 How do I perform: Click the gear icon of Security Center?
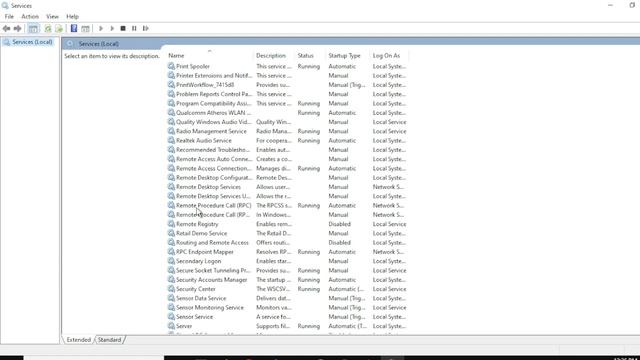pos(171,289)
